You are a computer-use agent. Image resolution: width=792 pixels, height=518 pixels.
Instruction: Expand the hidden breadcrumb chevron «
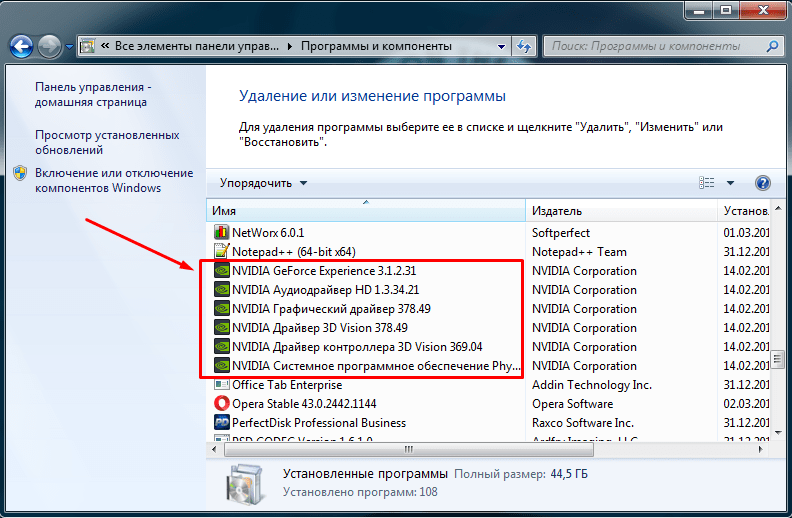[105, 46]
